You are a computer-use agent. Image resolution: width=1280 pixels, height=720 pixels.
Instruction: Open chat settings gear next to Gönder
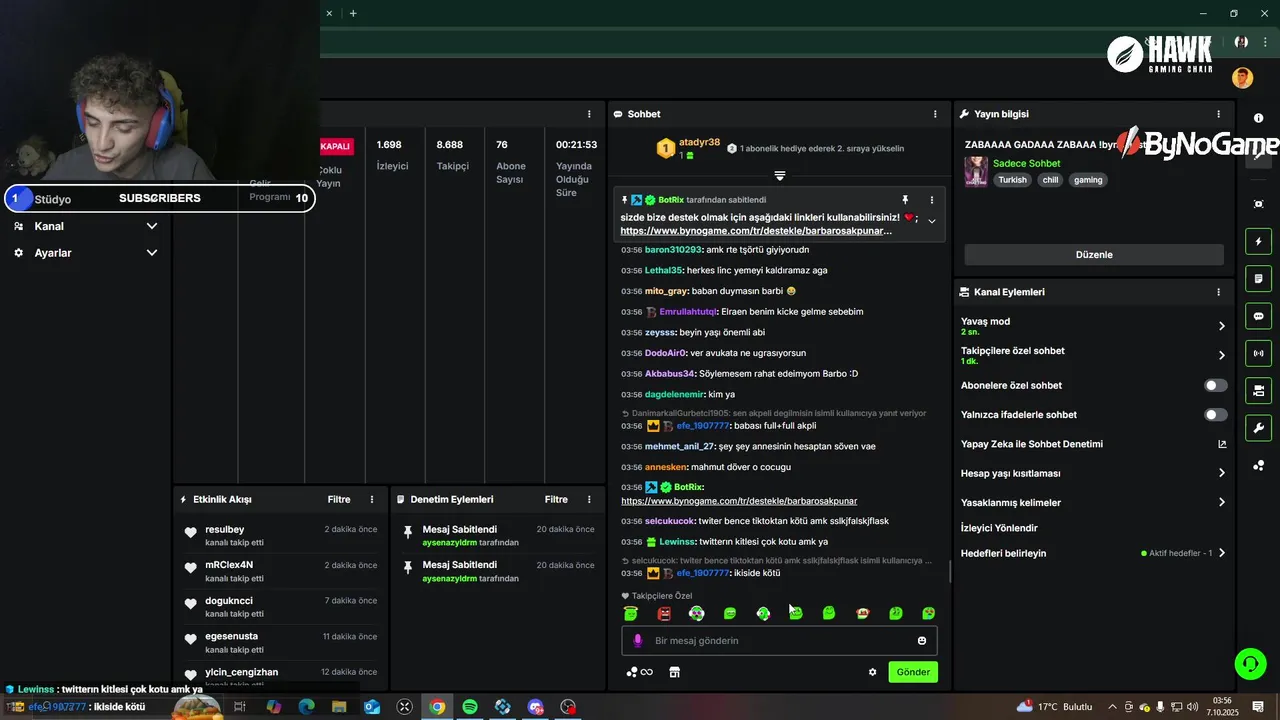[872, 672]
